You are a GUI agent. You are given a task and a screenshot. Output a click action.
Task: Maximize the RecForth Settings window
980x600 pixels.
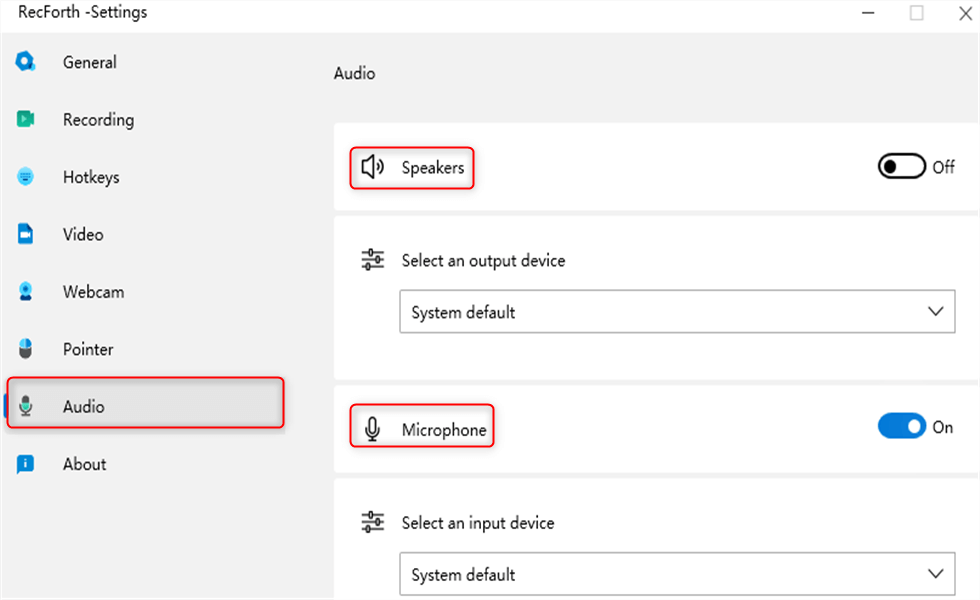[916, 12]
